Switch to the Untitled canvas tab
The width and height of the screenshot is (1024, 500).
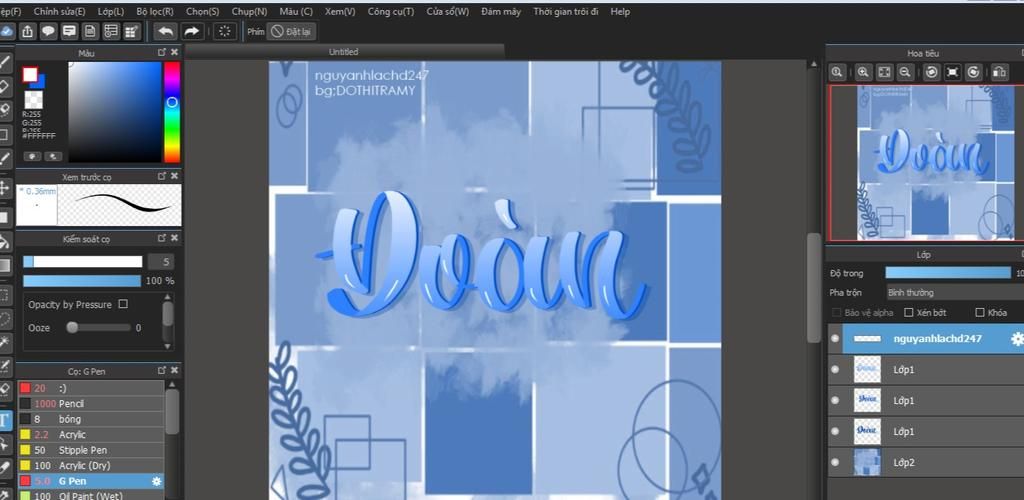click(344, 52)
